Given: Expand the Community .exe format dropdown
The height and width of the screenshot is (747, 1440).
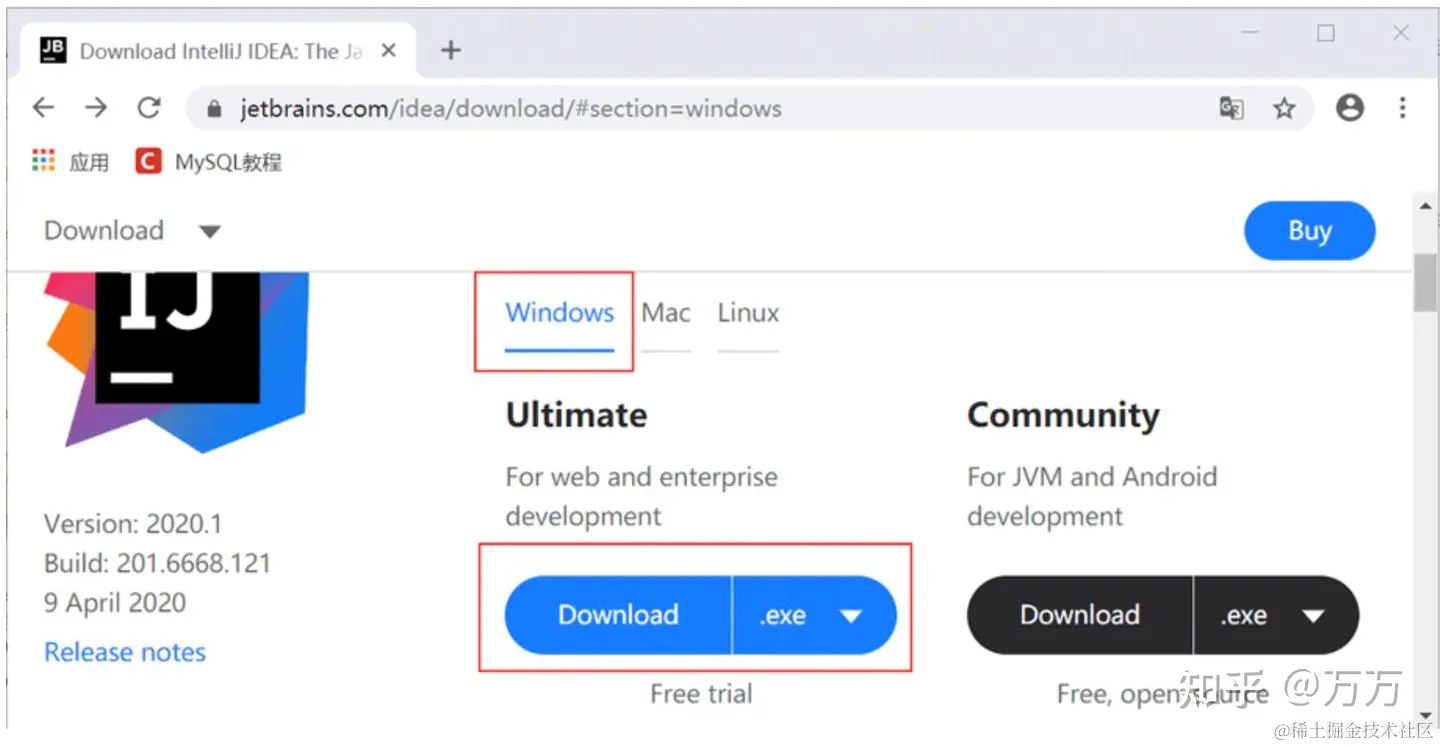Looking at the screenshot, I should click(1276, 615).
